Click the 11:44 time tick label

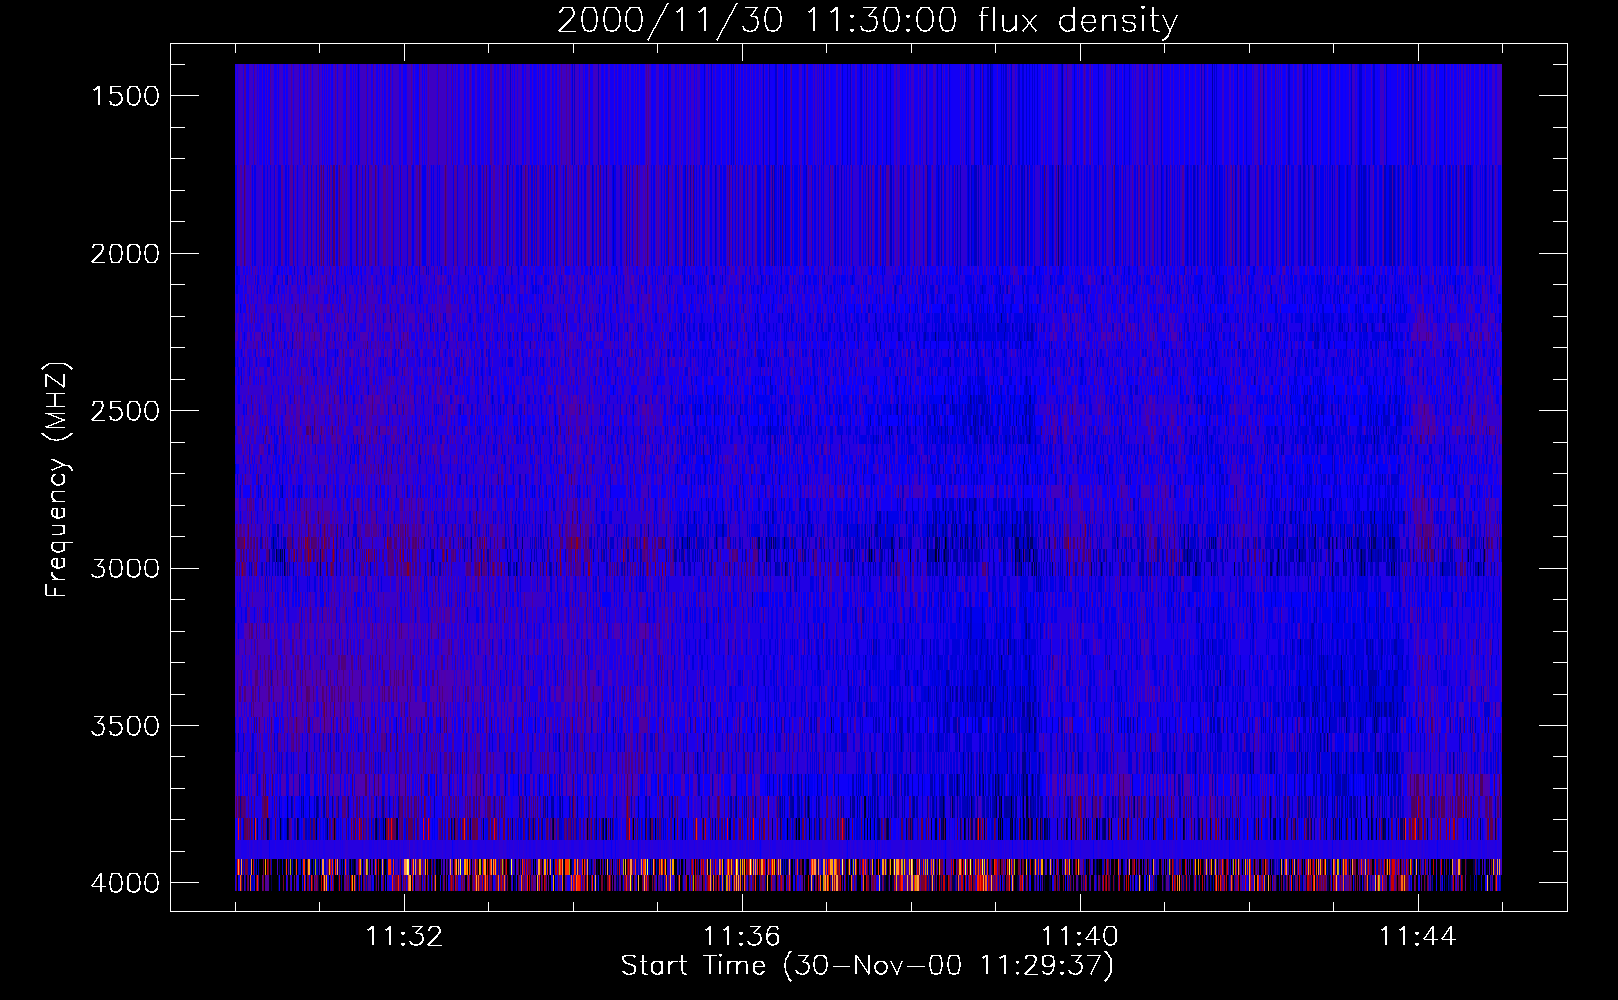click(1418, 937)
